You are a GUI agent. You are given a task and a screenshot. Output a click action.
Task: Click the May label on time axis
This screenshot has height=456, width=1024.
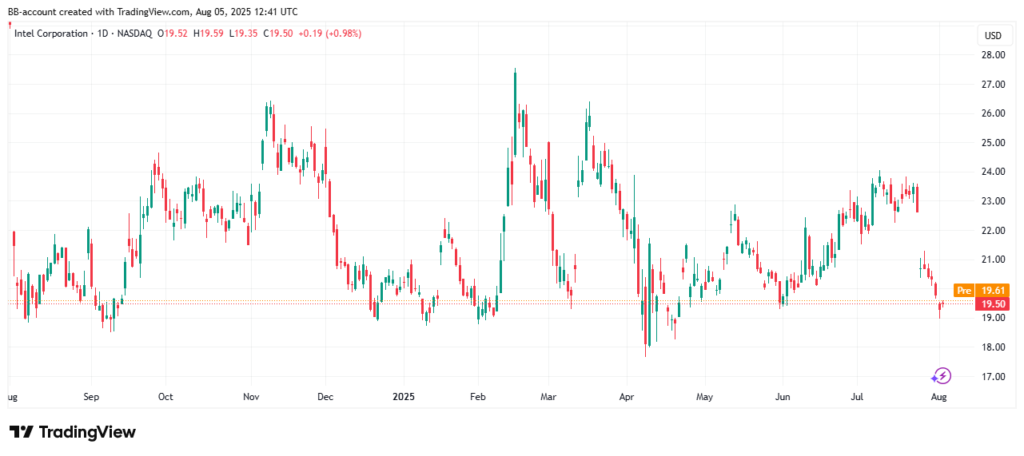coord(704,397)
